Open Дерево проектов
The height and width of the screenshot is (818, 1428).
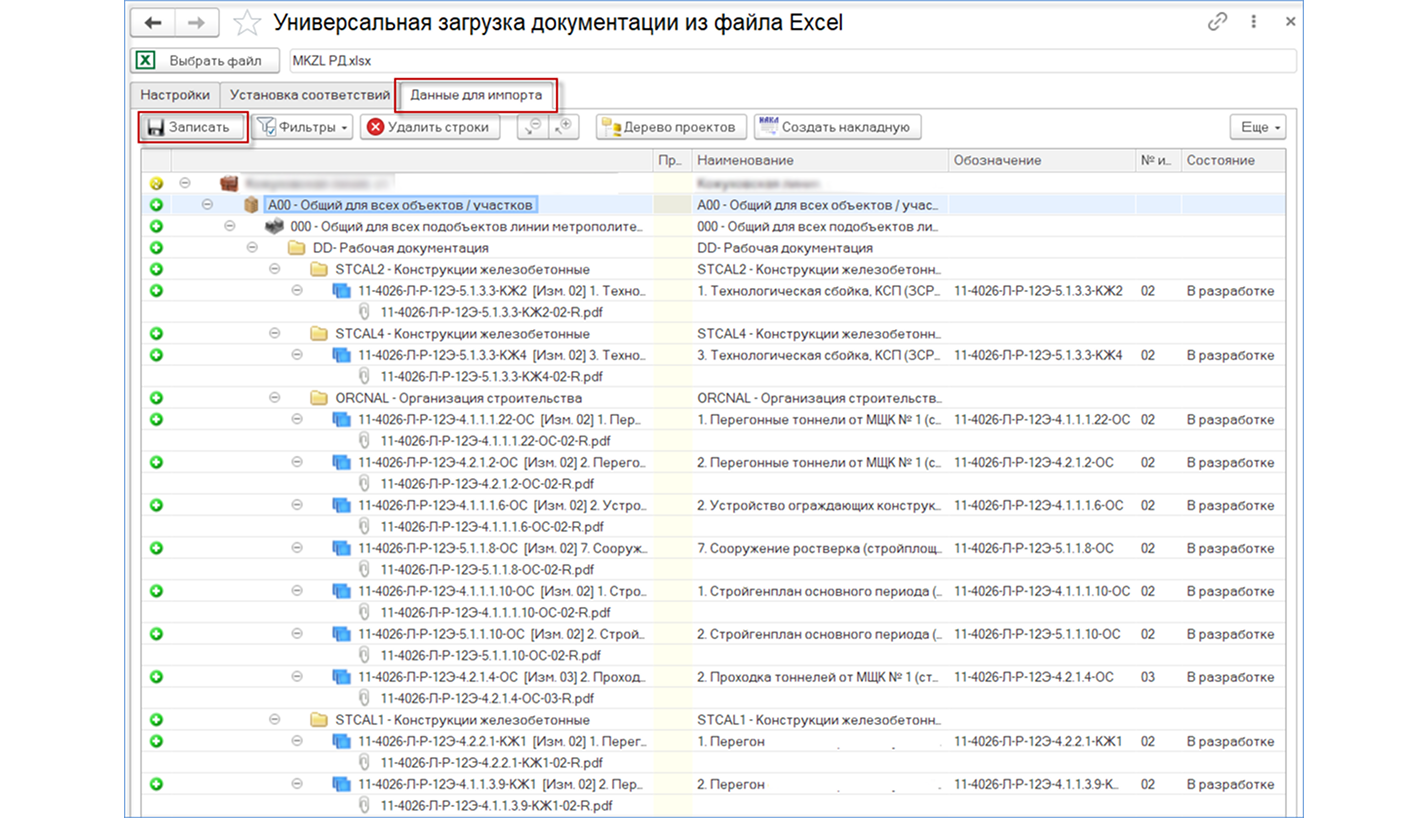point(672,127)
